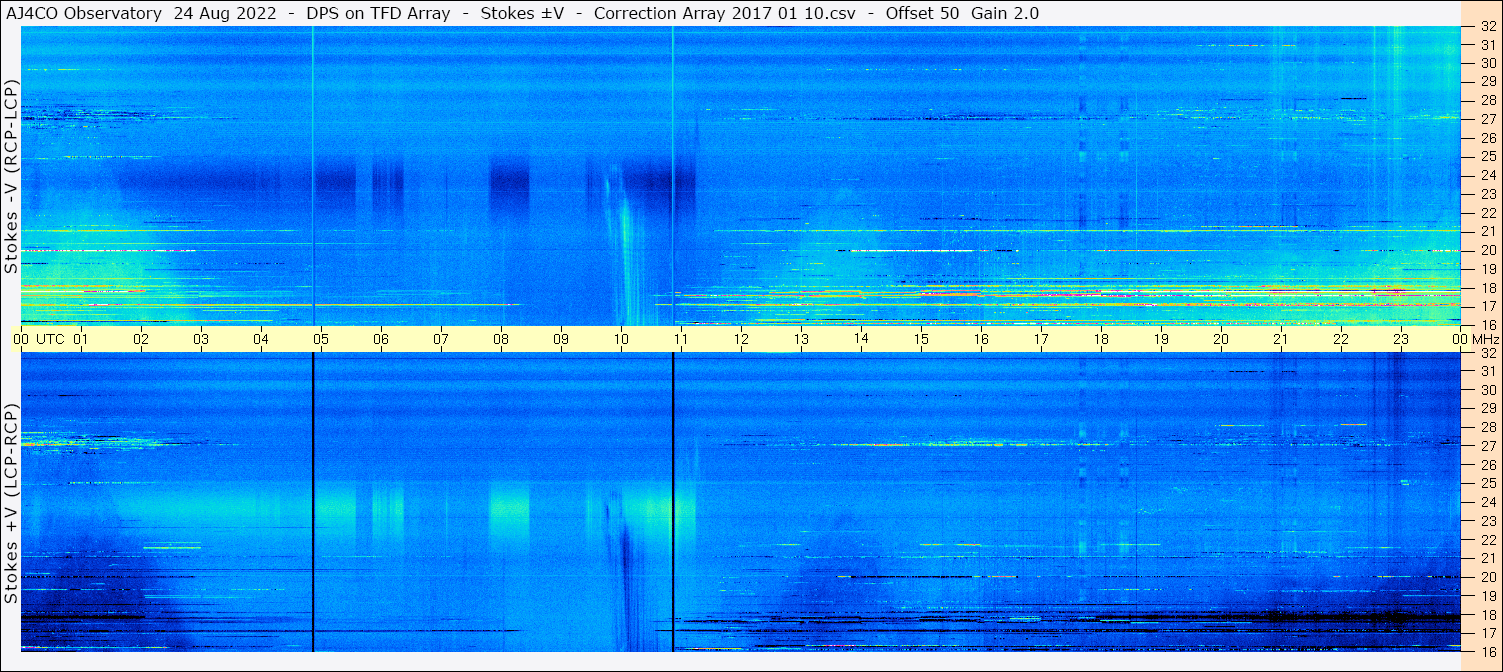Viewport: 1503px width, 672px height.
Task: Select the 10 hour tick on time axis
Action: pyautogui.click(x=621, y=339)
